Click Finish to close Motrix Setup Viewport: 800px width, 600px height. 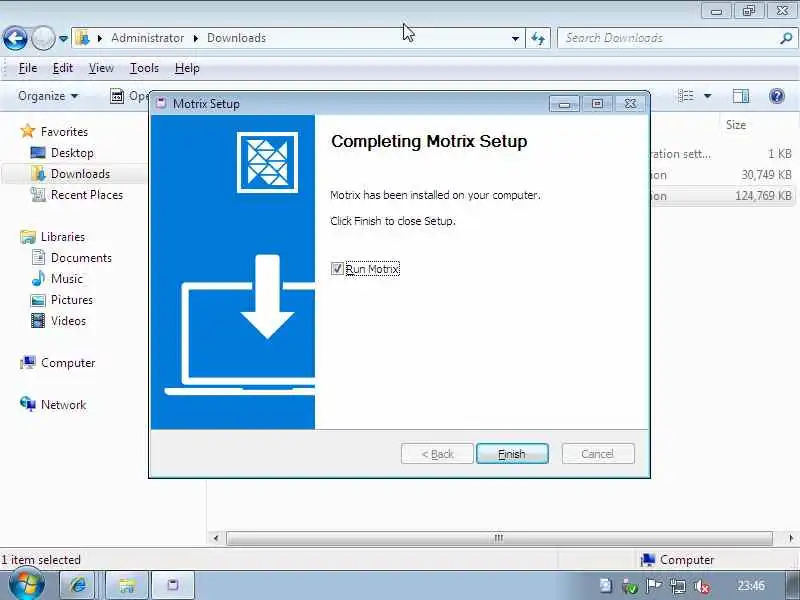(x=512, y=454)
